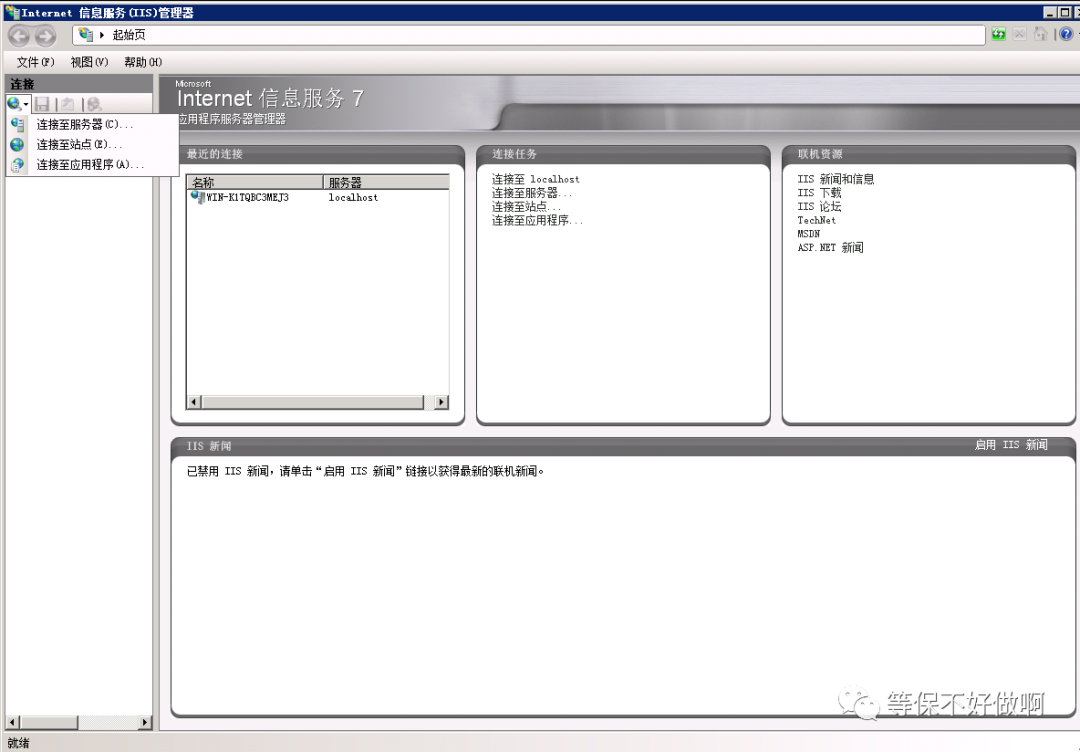Minimize the IIS Manager window
The width and height of the screenshot is (1080, 752).
coord(1050,12)
